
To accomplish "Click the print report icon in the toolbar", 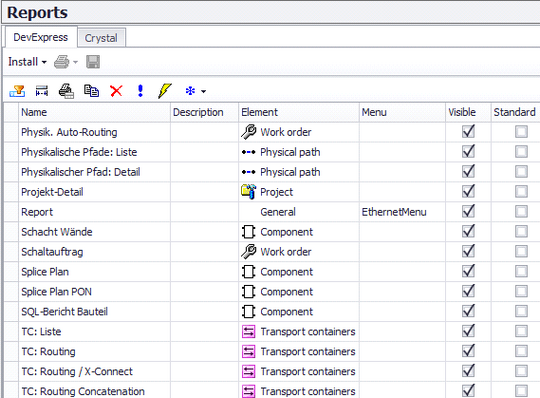I will point(66,91).
